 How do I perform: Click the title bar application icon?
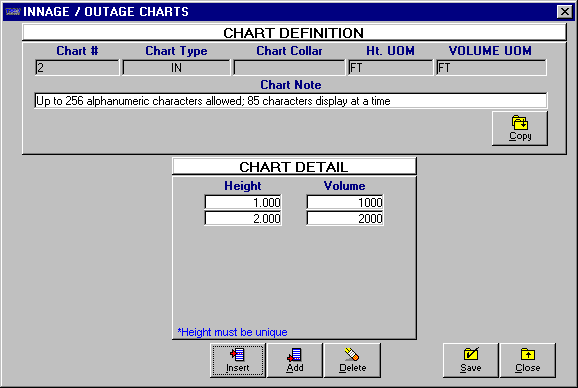point(13,12)
